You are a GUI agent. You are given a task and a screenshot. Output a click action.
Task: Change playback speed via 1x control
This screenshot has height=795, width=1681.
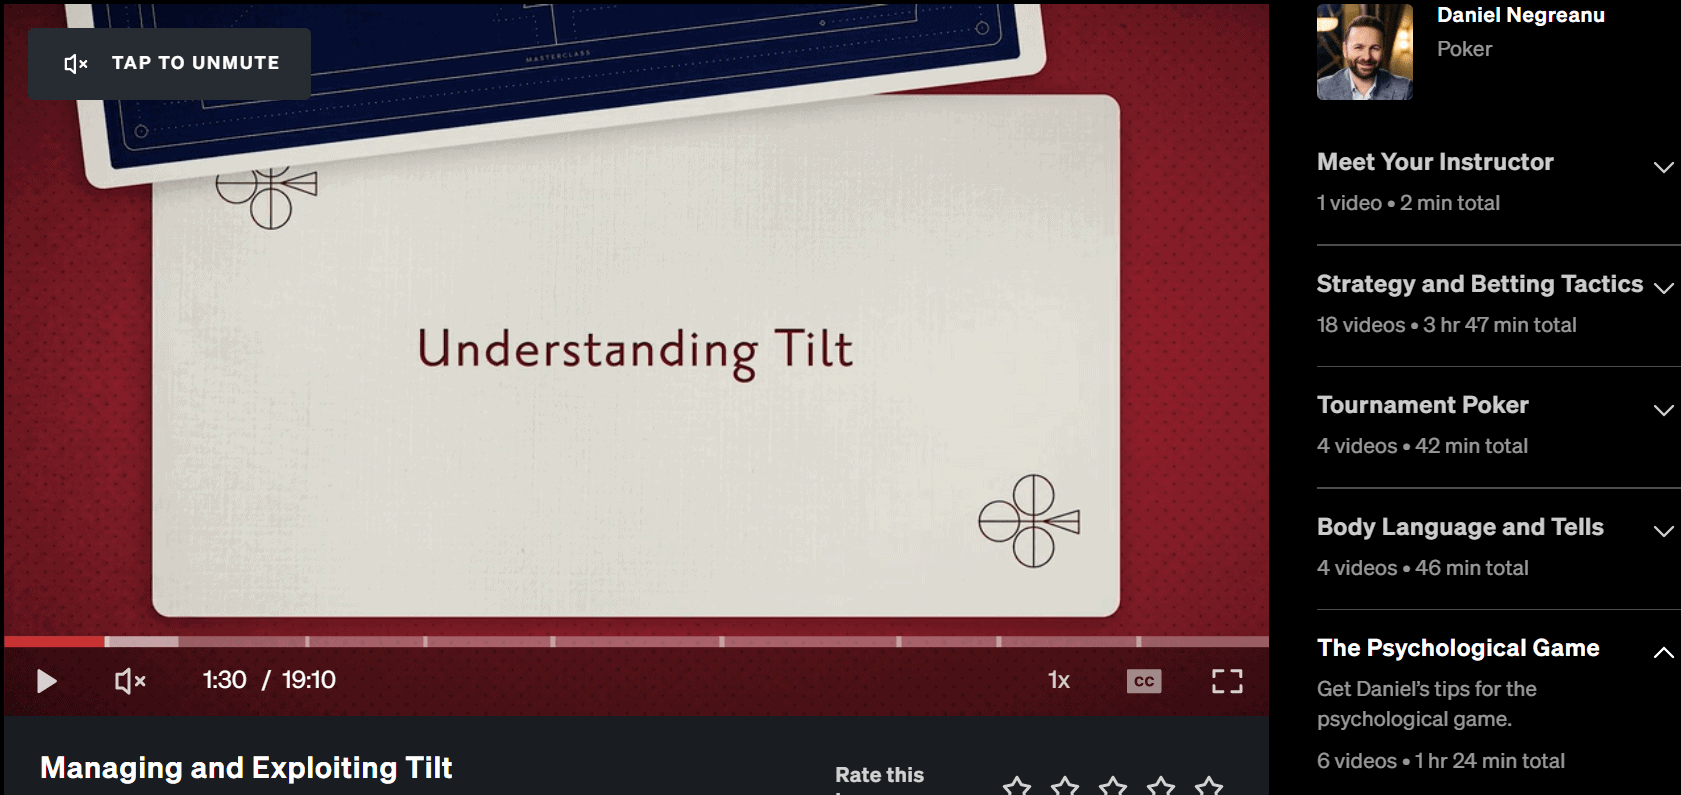pos(1059,680)
